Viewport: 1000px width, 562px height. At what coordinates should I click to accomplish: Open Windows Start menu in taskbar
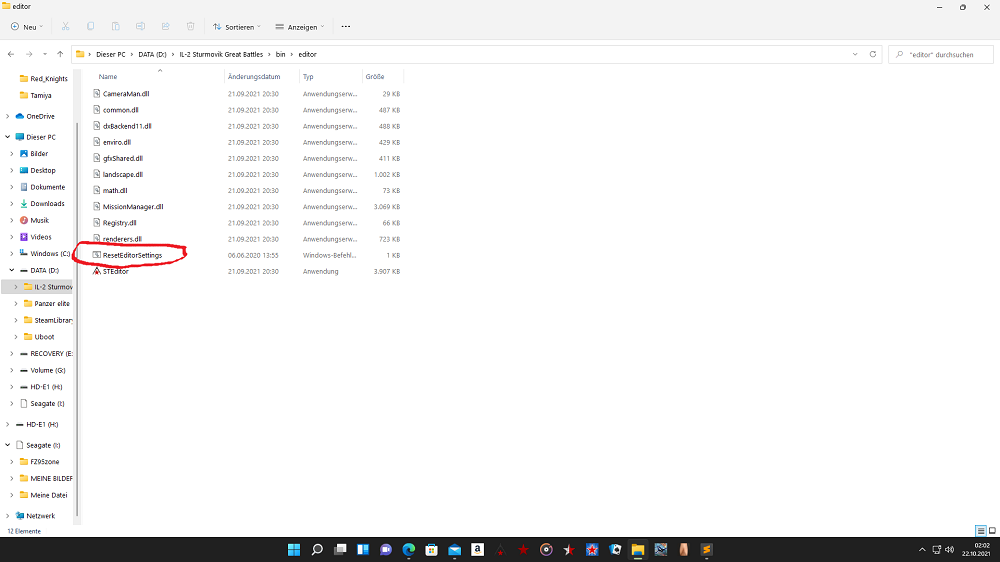(294, 549)
